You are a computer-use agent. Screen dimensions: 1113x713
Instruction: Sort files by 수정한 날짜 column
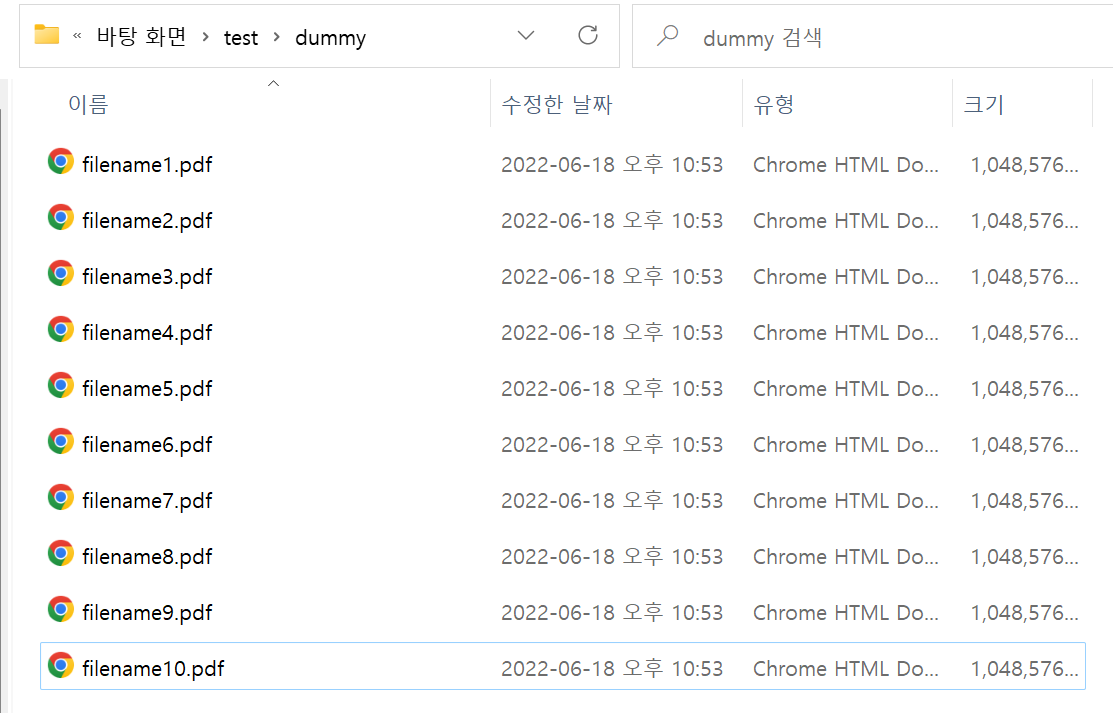click(x=556, y=104)
